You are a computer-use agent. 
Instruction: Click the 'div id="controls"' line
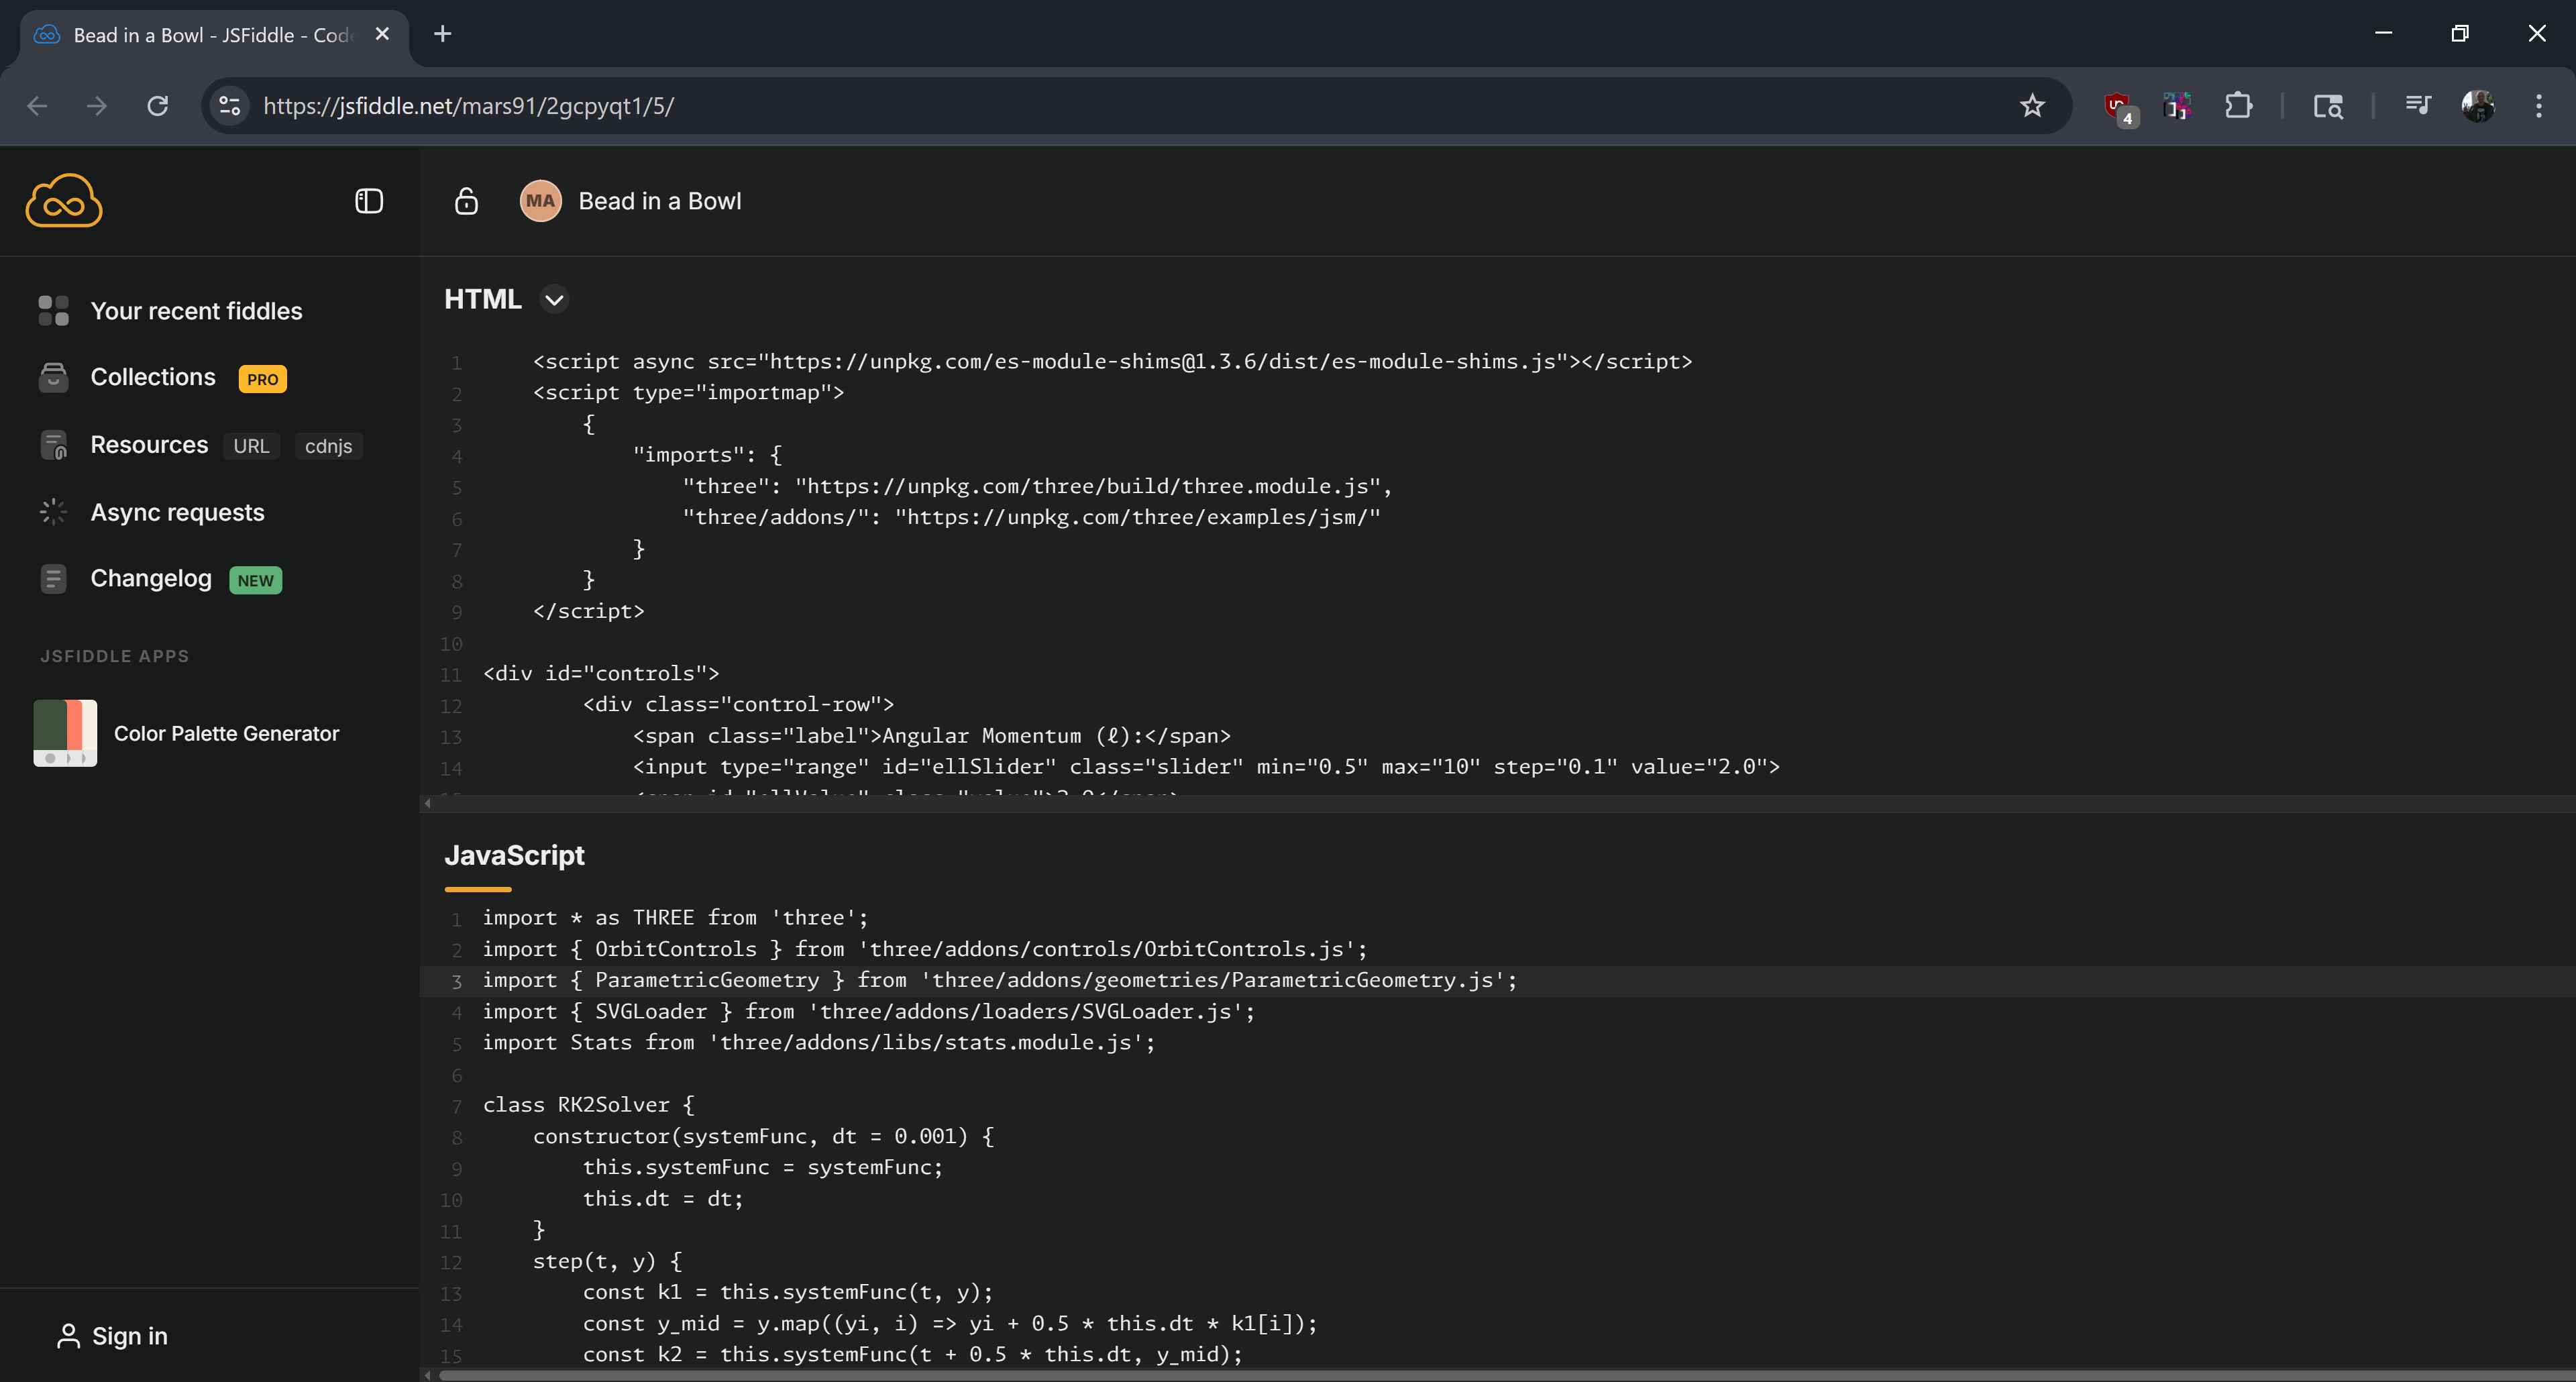[x=601, y=673]
